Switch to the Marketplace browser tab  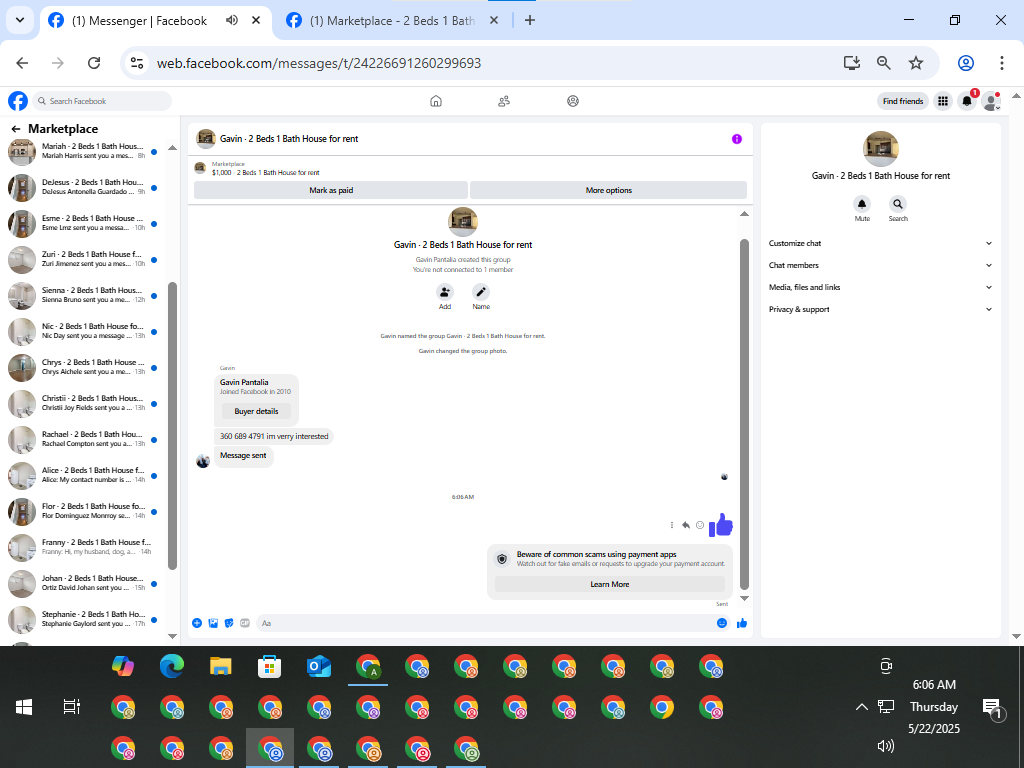[392, 21]
